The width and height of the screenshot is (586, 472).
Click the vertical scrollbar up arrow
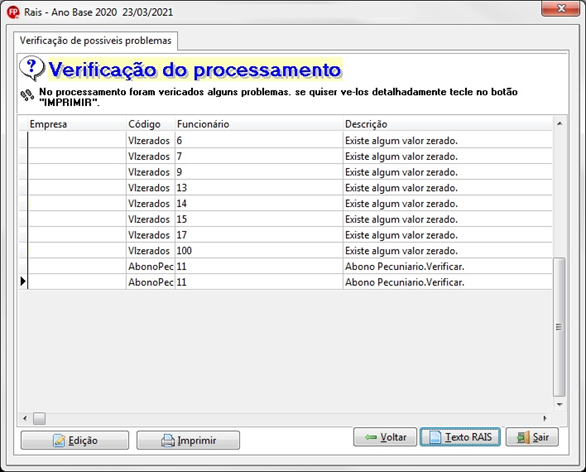559,123
